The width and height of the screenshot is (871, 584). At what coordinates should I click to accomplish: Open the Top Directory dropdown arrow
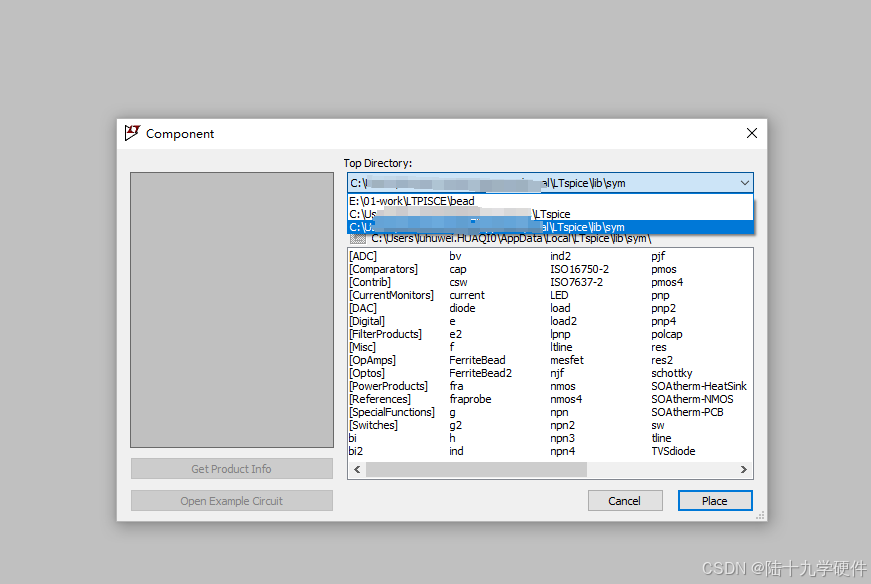click(744, 183)
